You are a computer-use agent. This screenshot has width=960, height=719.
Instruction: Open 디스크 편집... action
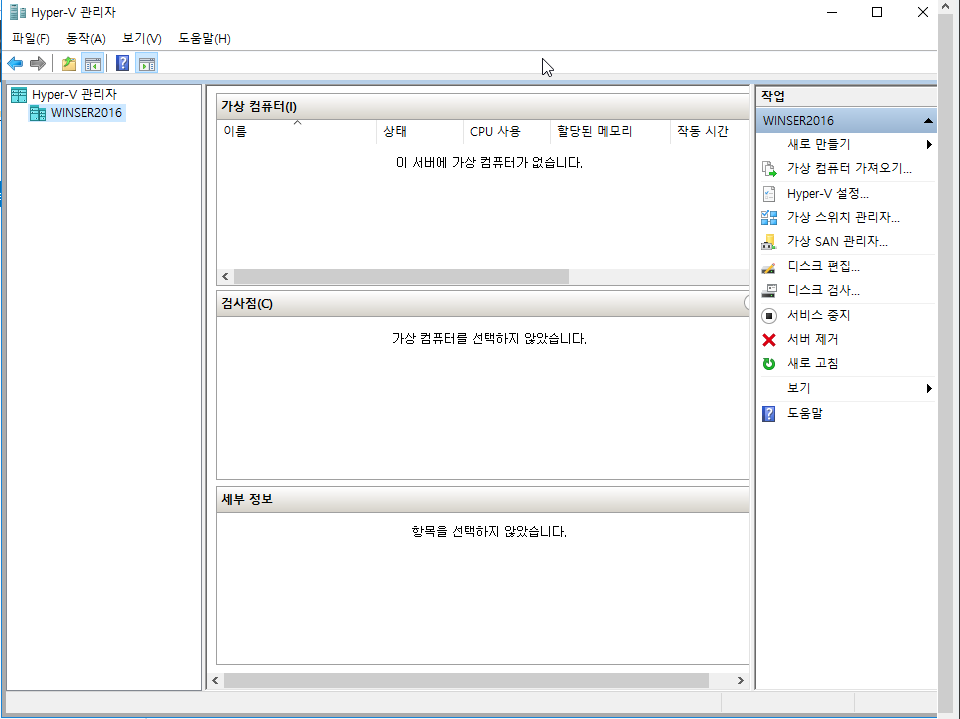tap(823, 266)
